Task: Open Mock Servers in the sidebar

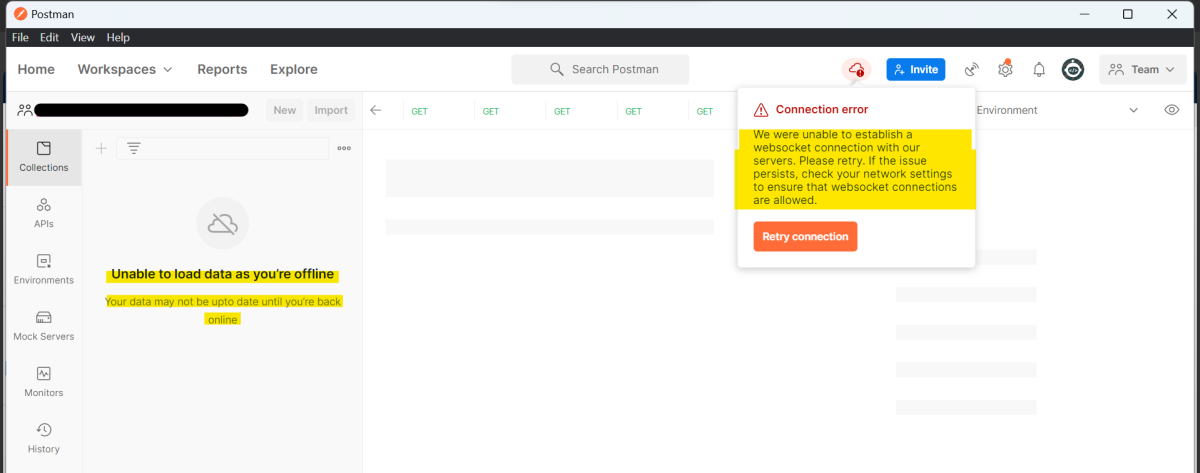Action: click(44, 326)
